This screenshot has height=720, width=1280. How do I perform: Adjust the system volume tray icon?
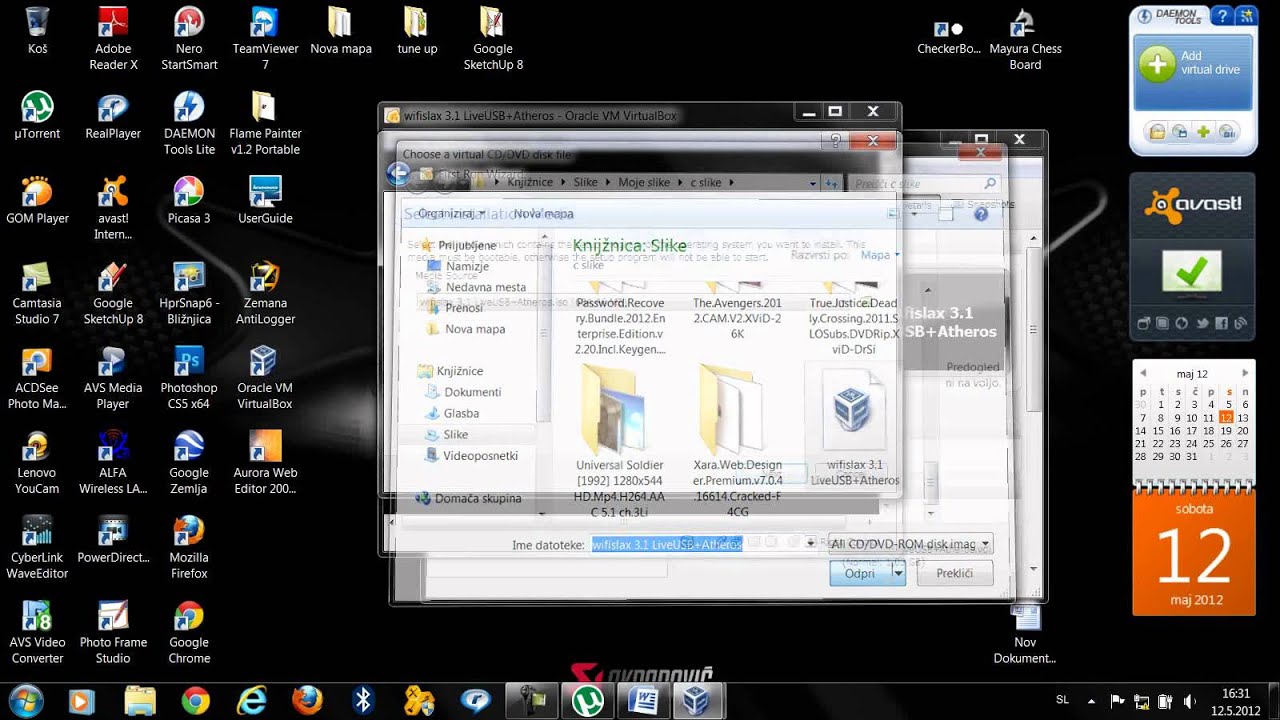(x=1188, y=701)
